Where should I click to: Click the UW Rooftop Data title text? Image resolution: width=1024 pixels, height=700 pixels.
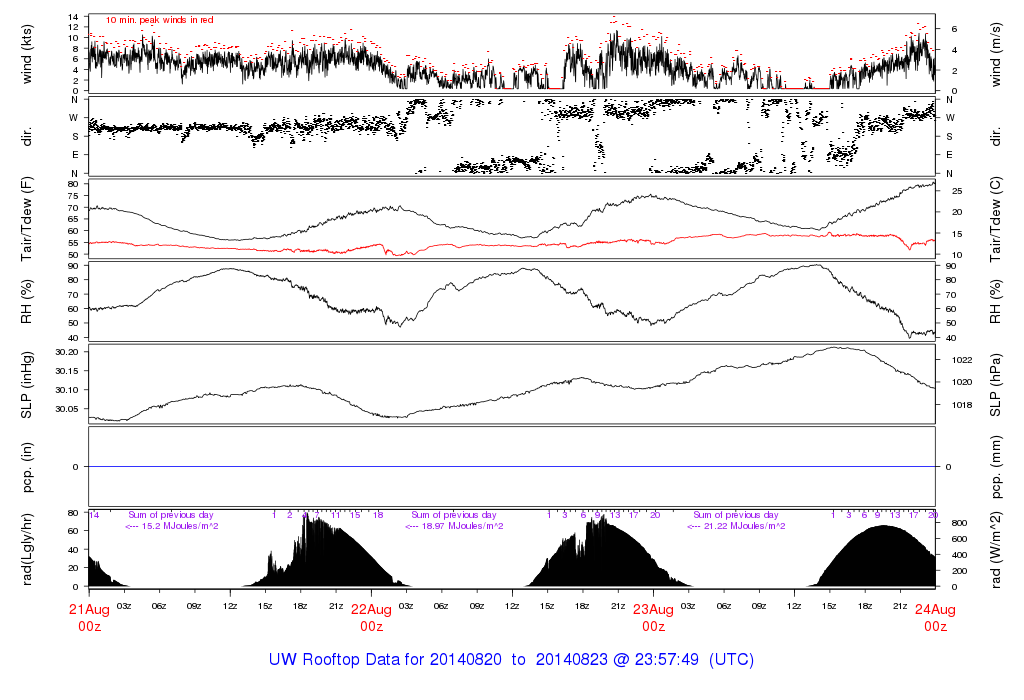click(x=511, y=660)
